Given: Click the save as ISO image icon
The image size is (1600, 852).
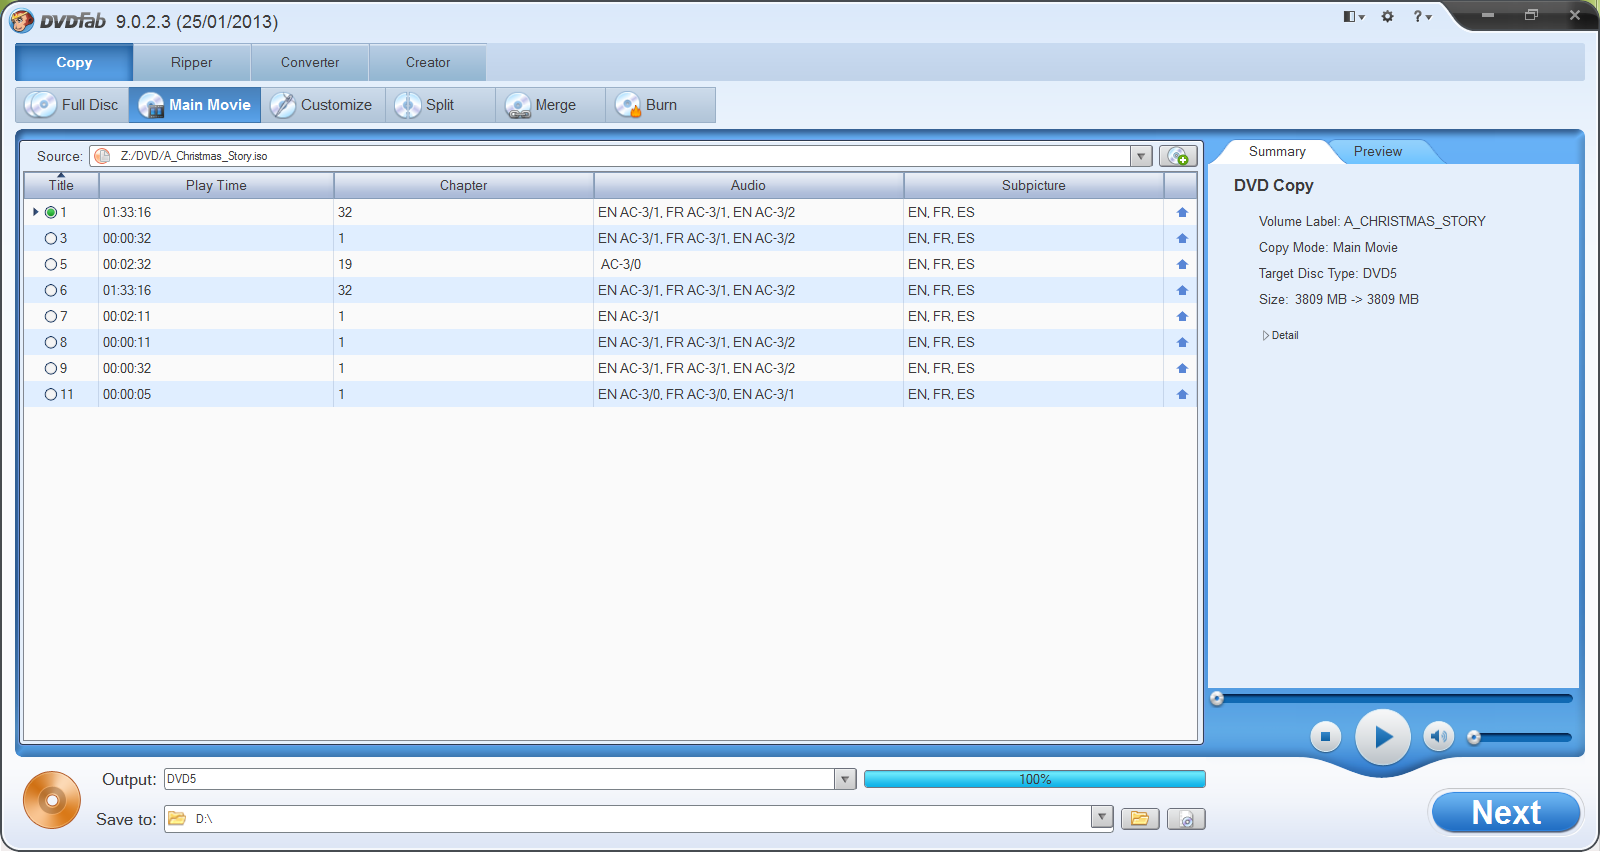Looking at the screenshot, I should 1186,819.
